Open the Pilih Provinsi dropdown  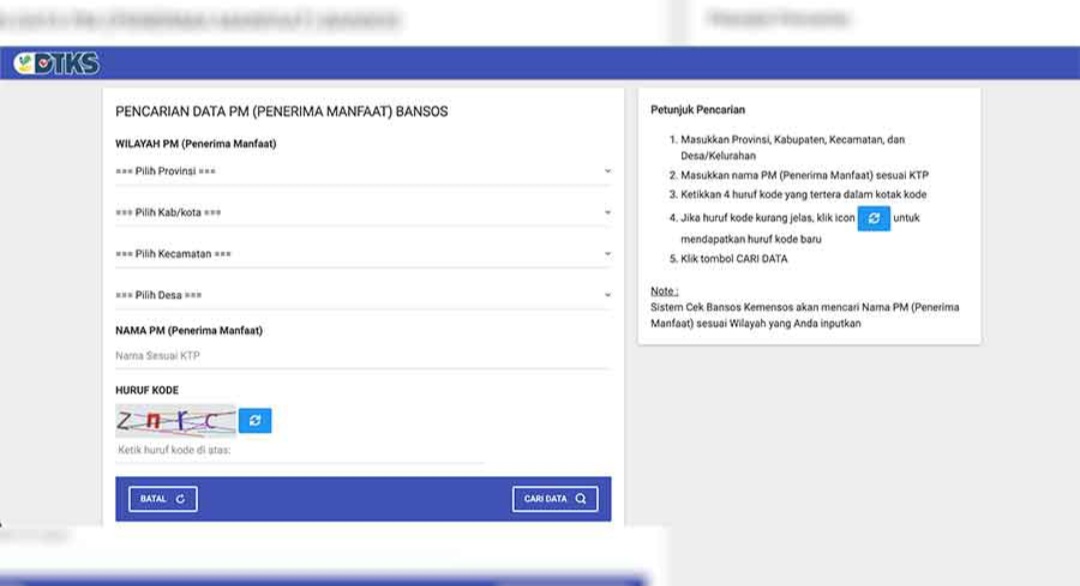(363, 171)
